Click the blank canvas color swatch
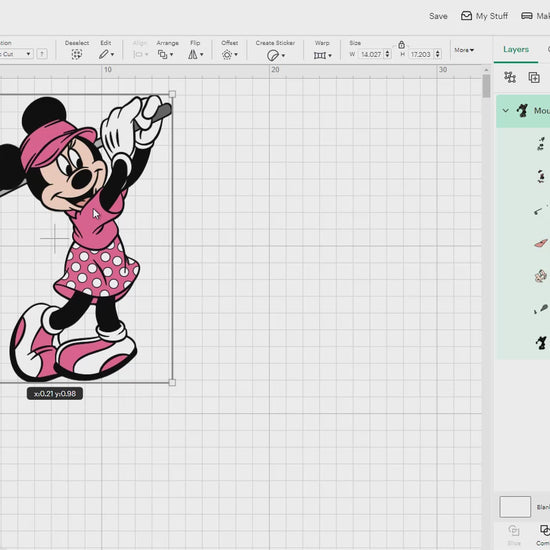 pos(515,507)
